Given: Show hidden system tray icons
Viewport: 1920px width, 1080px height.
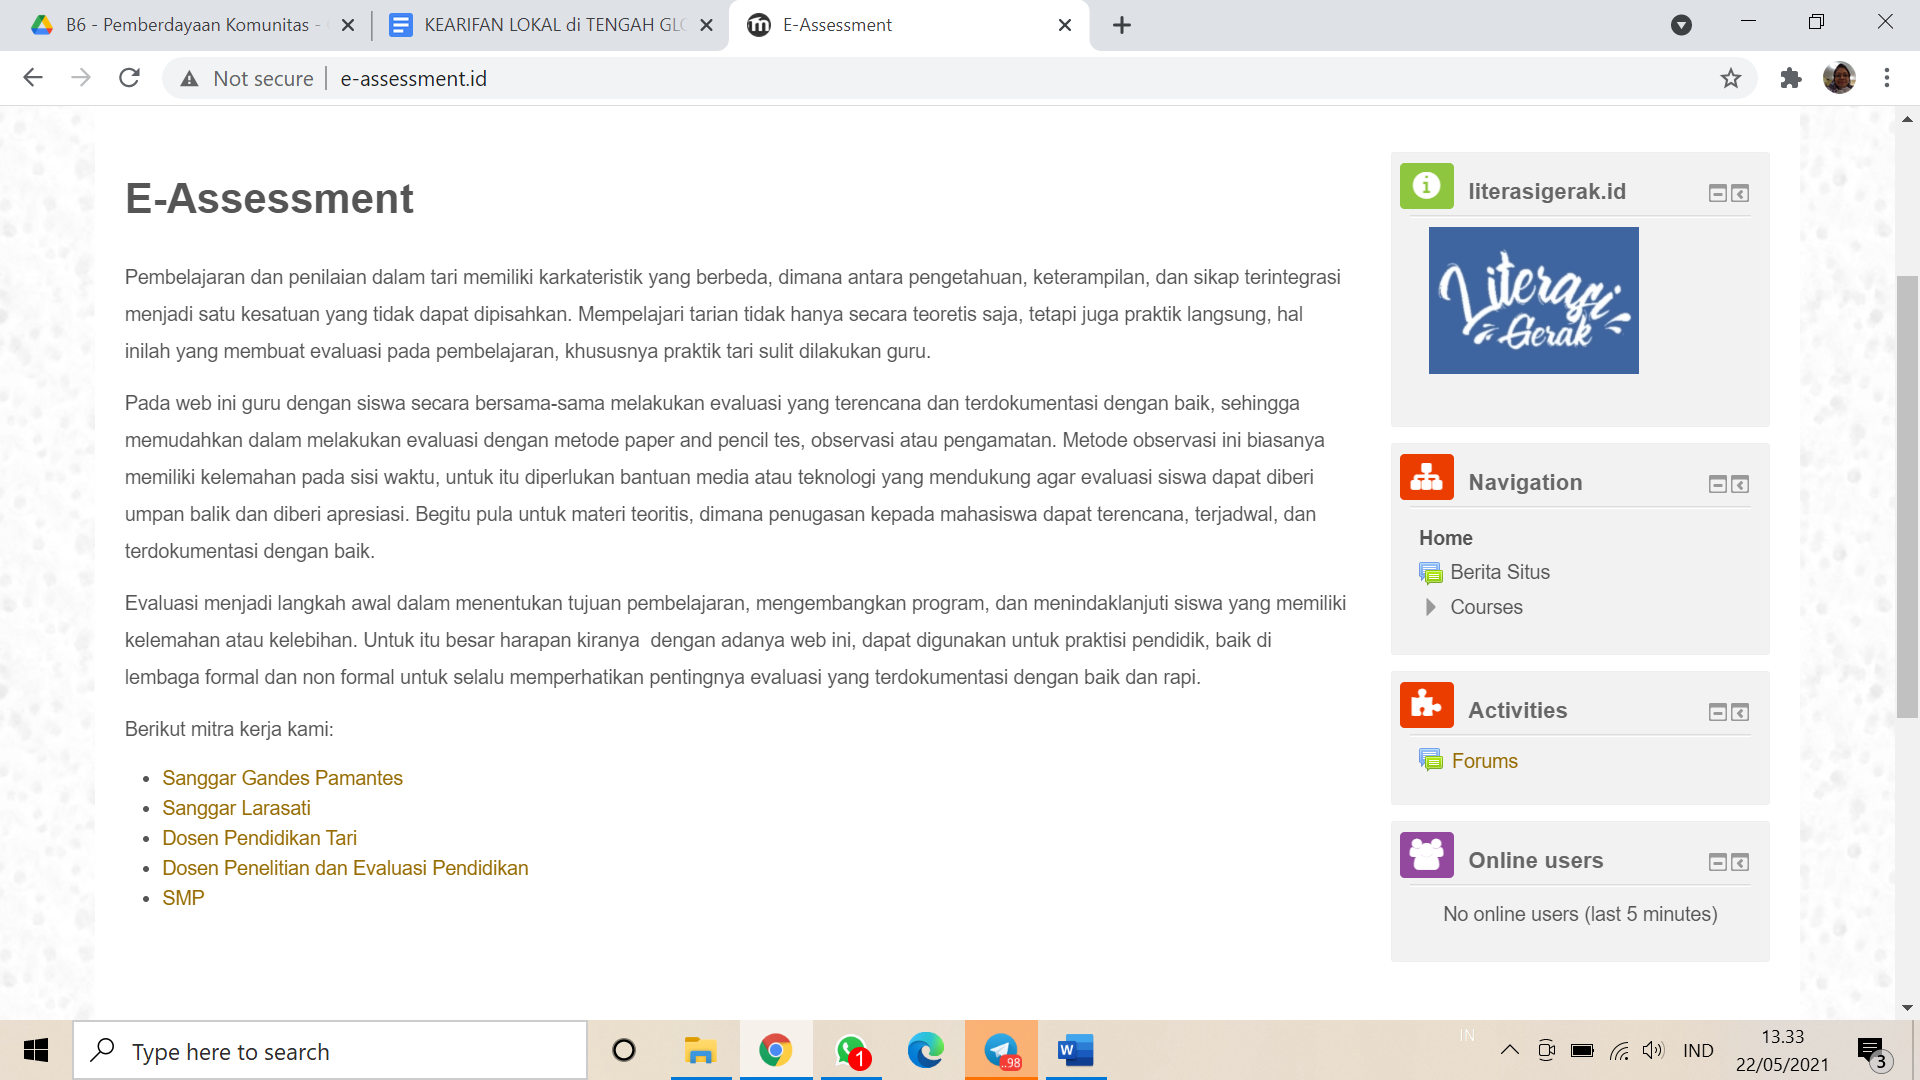Looking at the screenshot, I should [x=1510, y=1050].
